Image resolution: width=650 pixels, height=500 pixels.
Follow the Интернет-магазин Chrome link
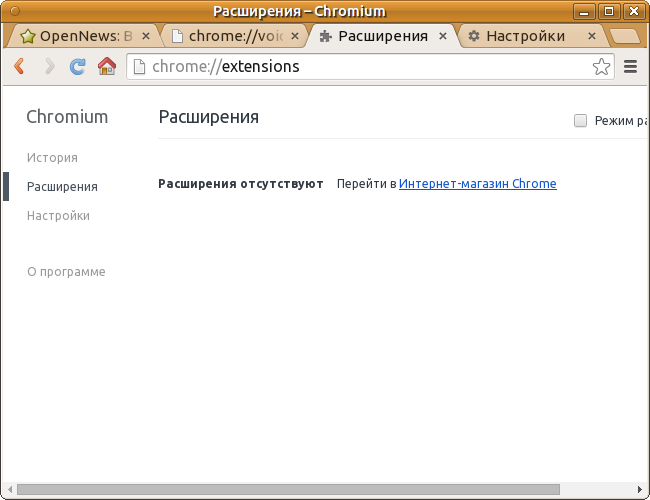478,183
